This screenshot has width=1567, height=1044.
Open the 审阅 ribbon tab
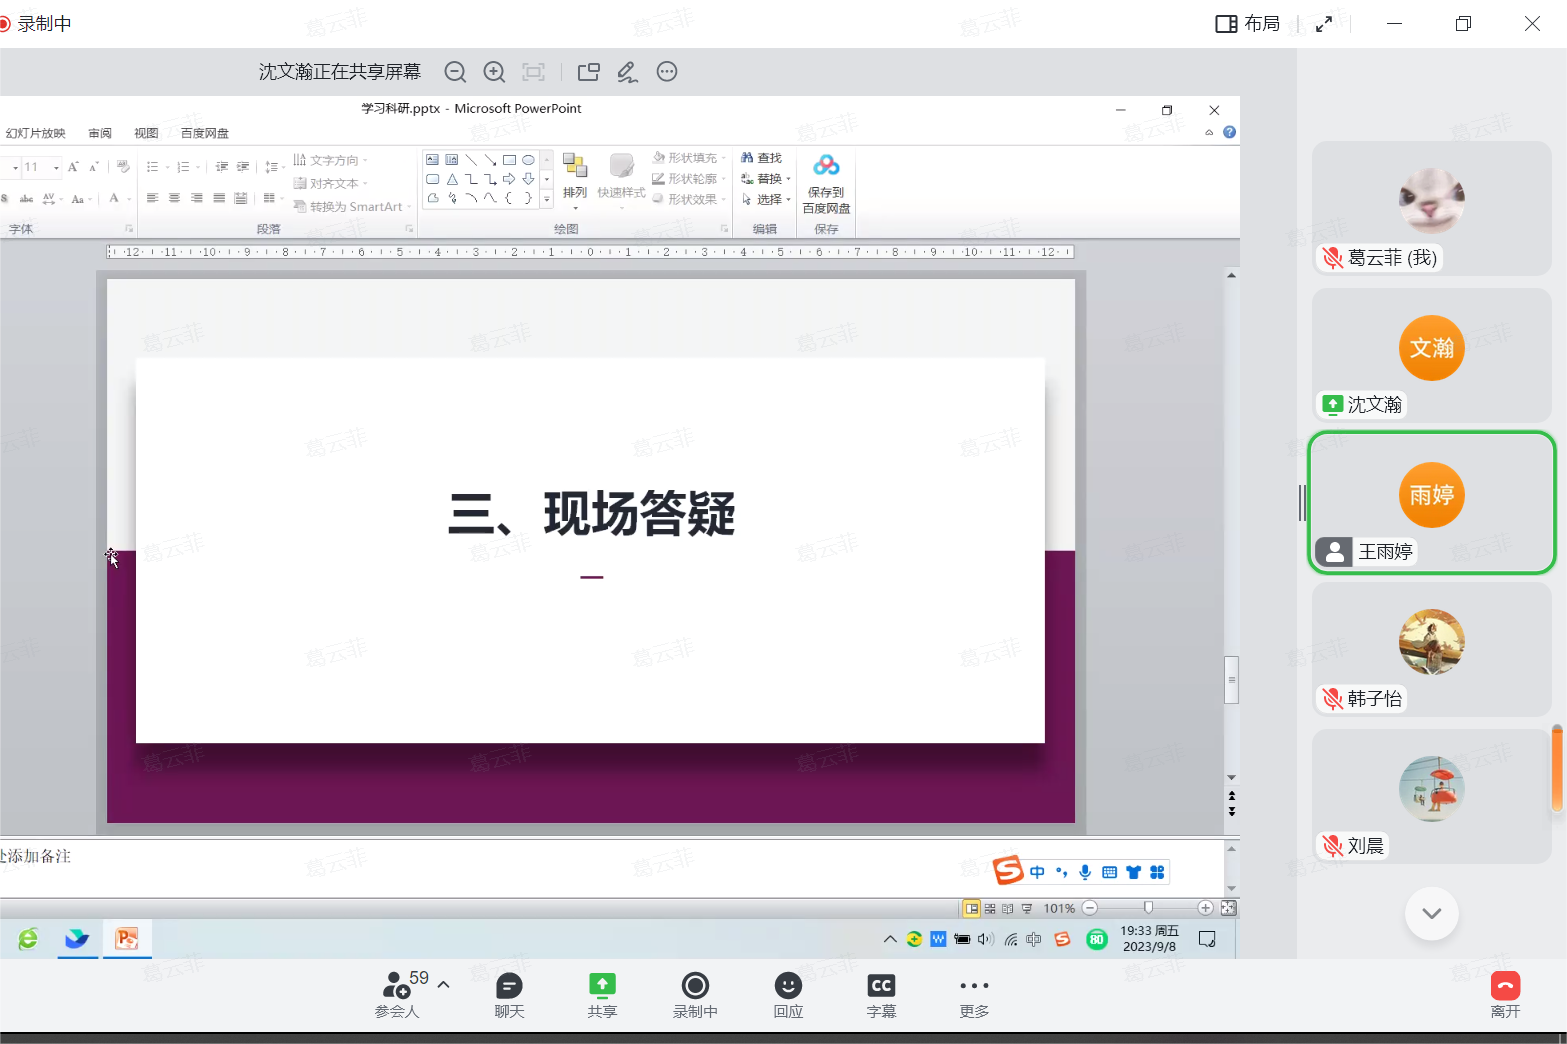coord(100,133)
